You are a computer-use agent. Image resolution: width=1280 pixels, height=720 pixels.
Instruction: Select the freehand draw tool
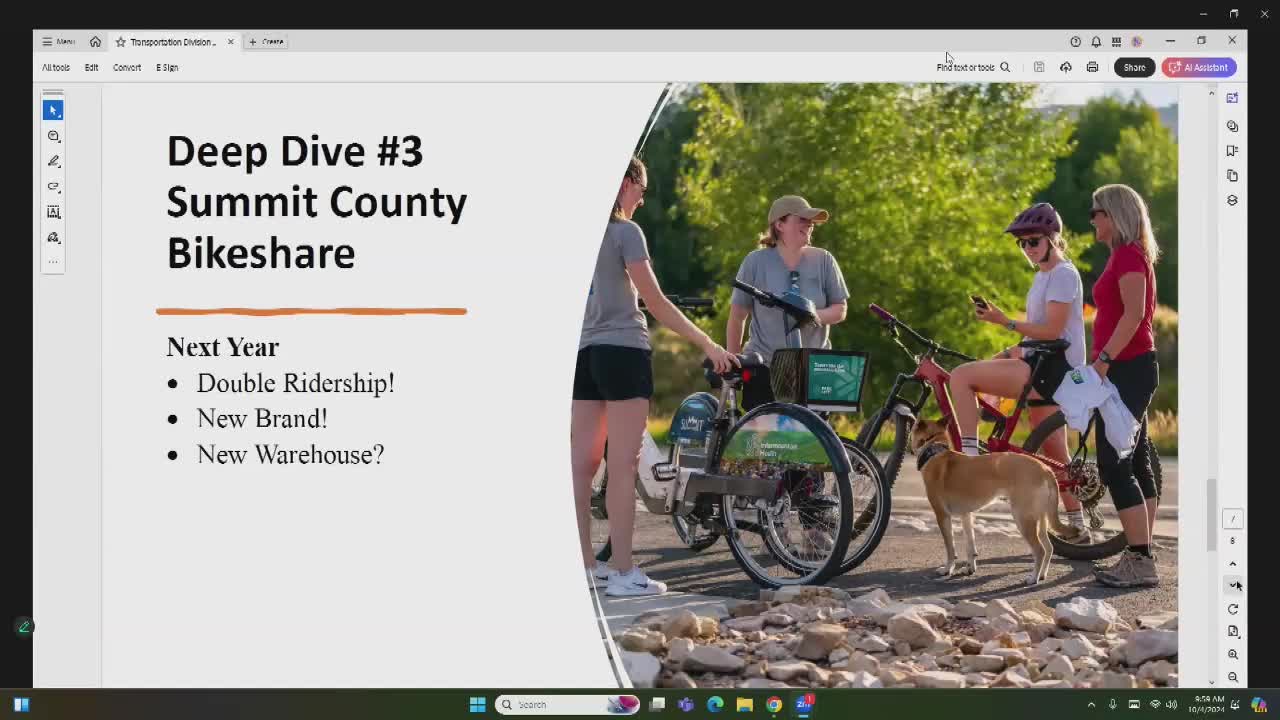pos(53,187)
